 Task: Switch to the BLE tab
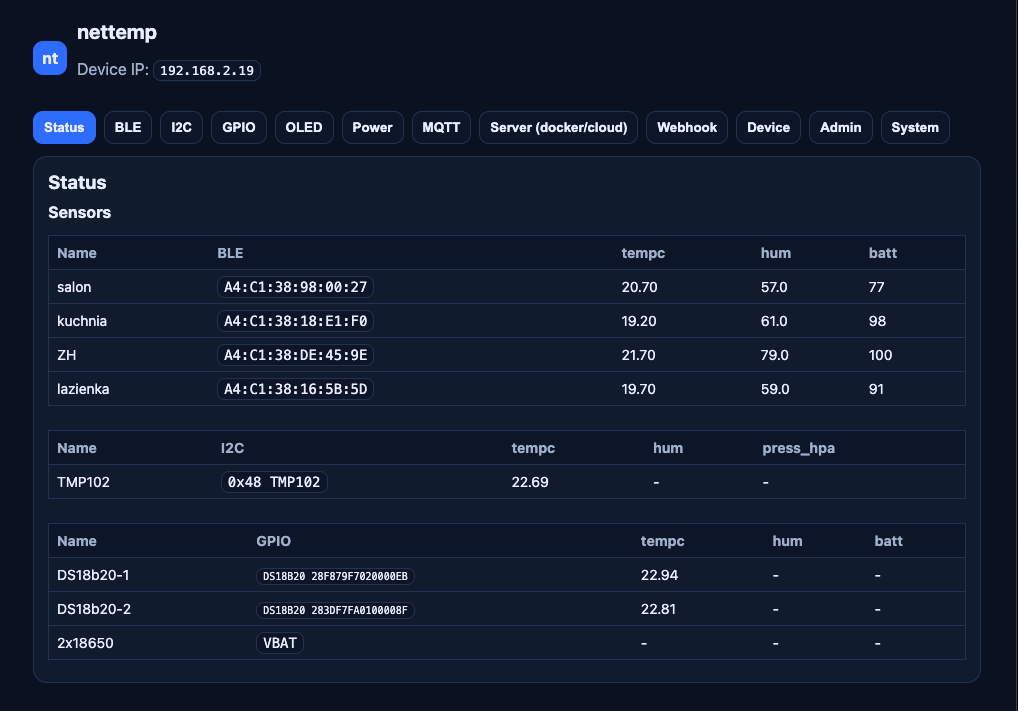pos(128,127)
